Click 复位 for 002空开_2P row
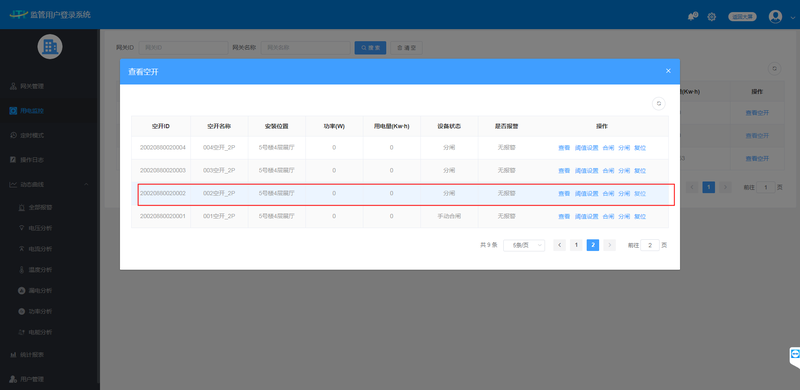Viewport: 800px width, 390px height. (640, 194)
